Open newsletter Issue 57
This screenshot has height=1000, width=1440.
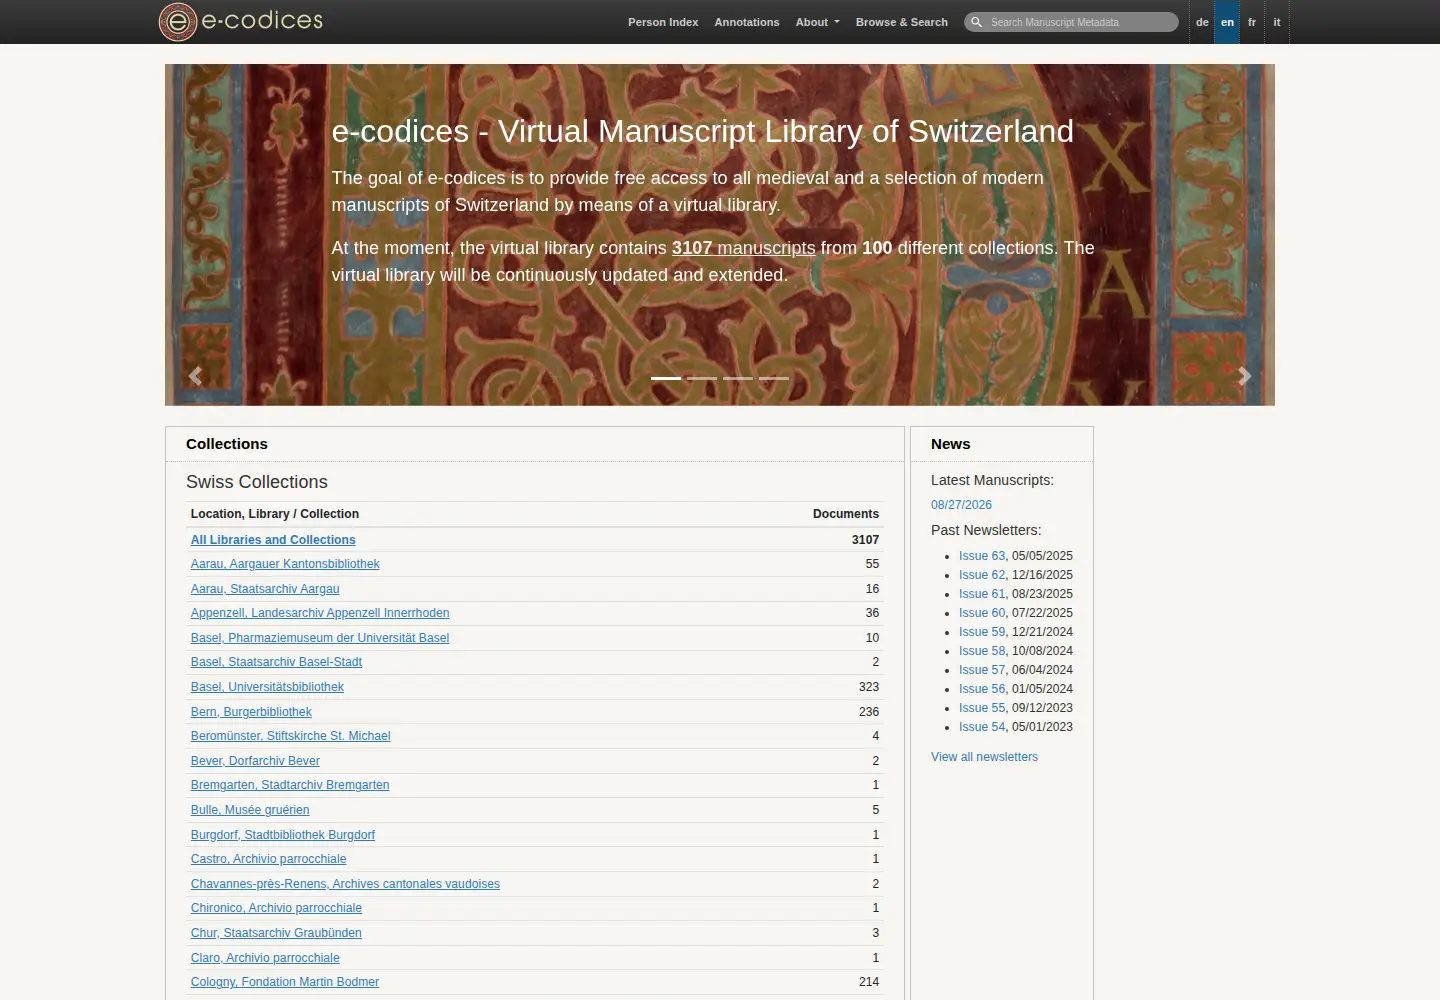[x=982, y=670]
